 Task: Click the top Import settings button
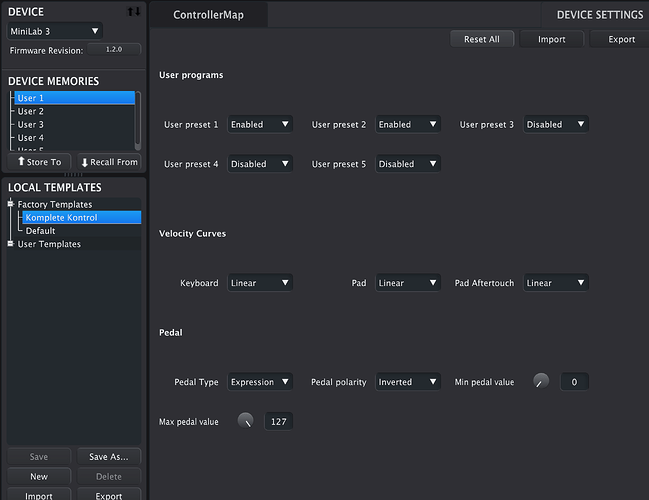(x=552, y=39)
